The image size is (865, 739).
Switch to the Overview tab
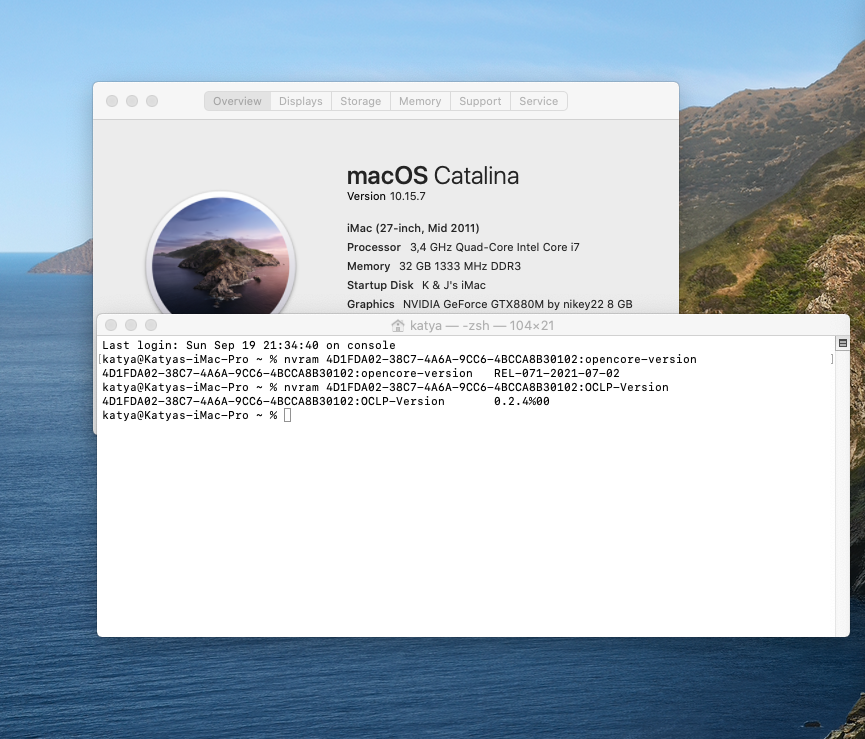237,101
